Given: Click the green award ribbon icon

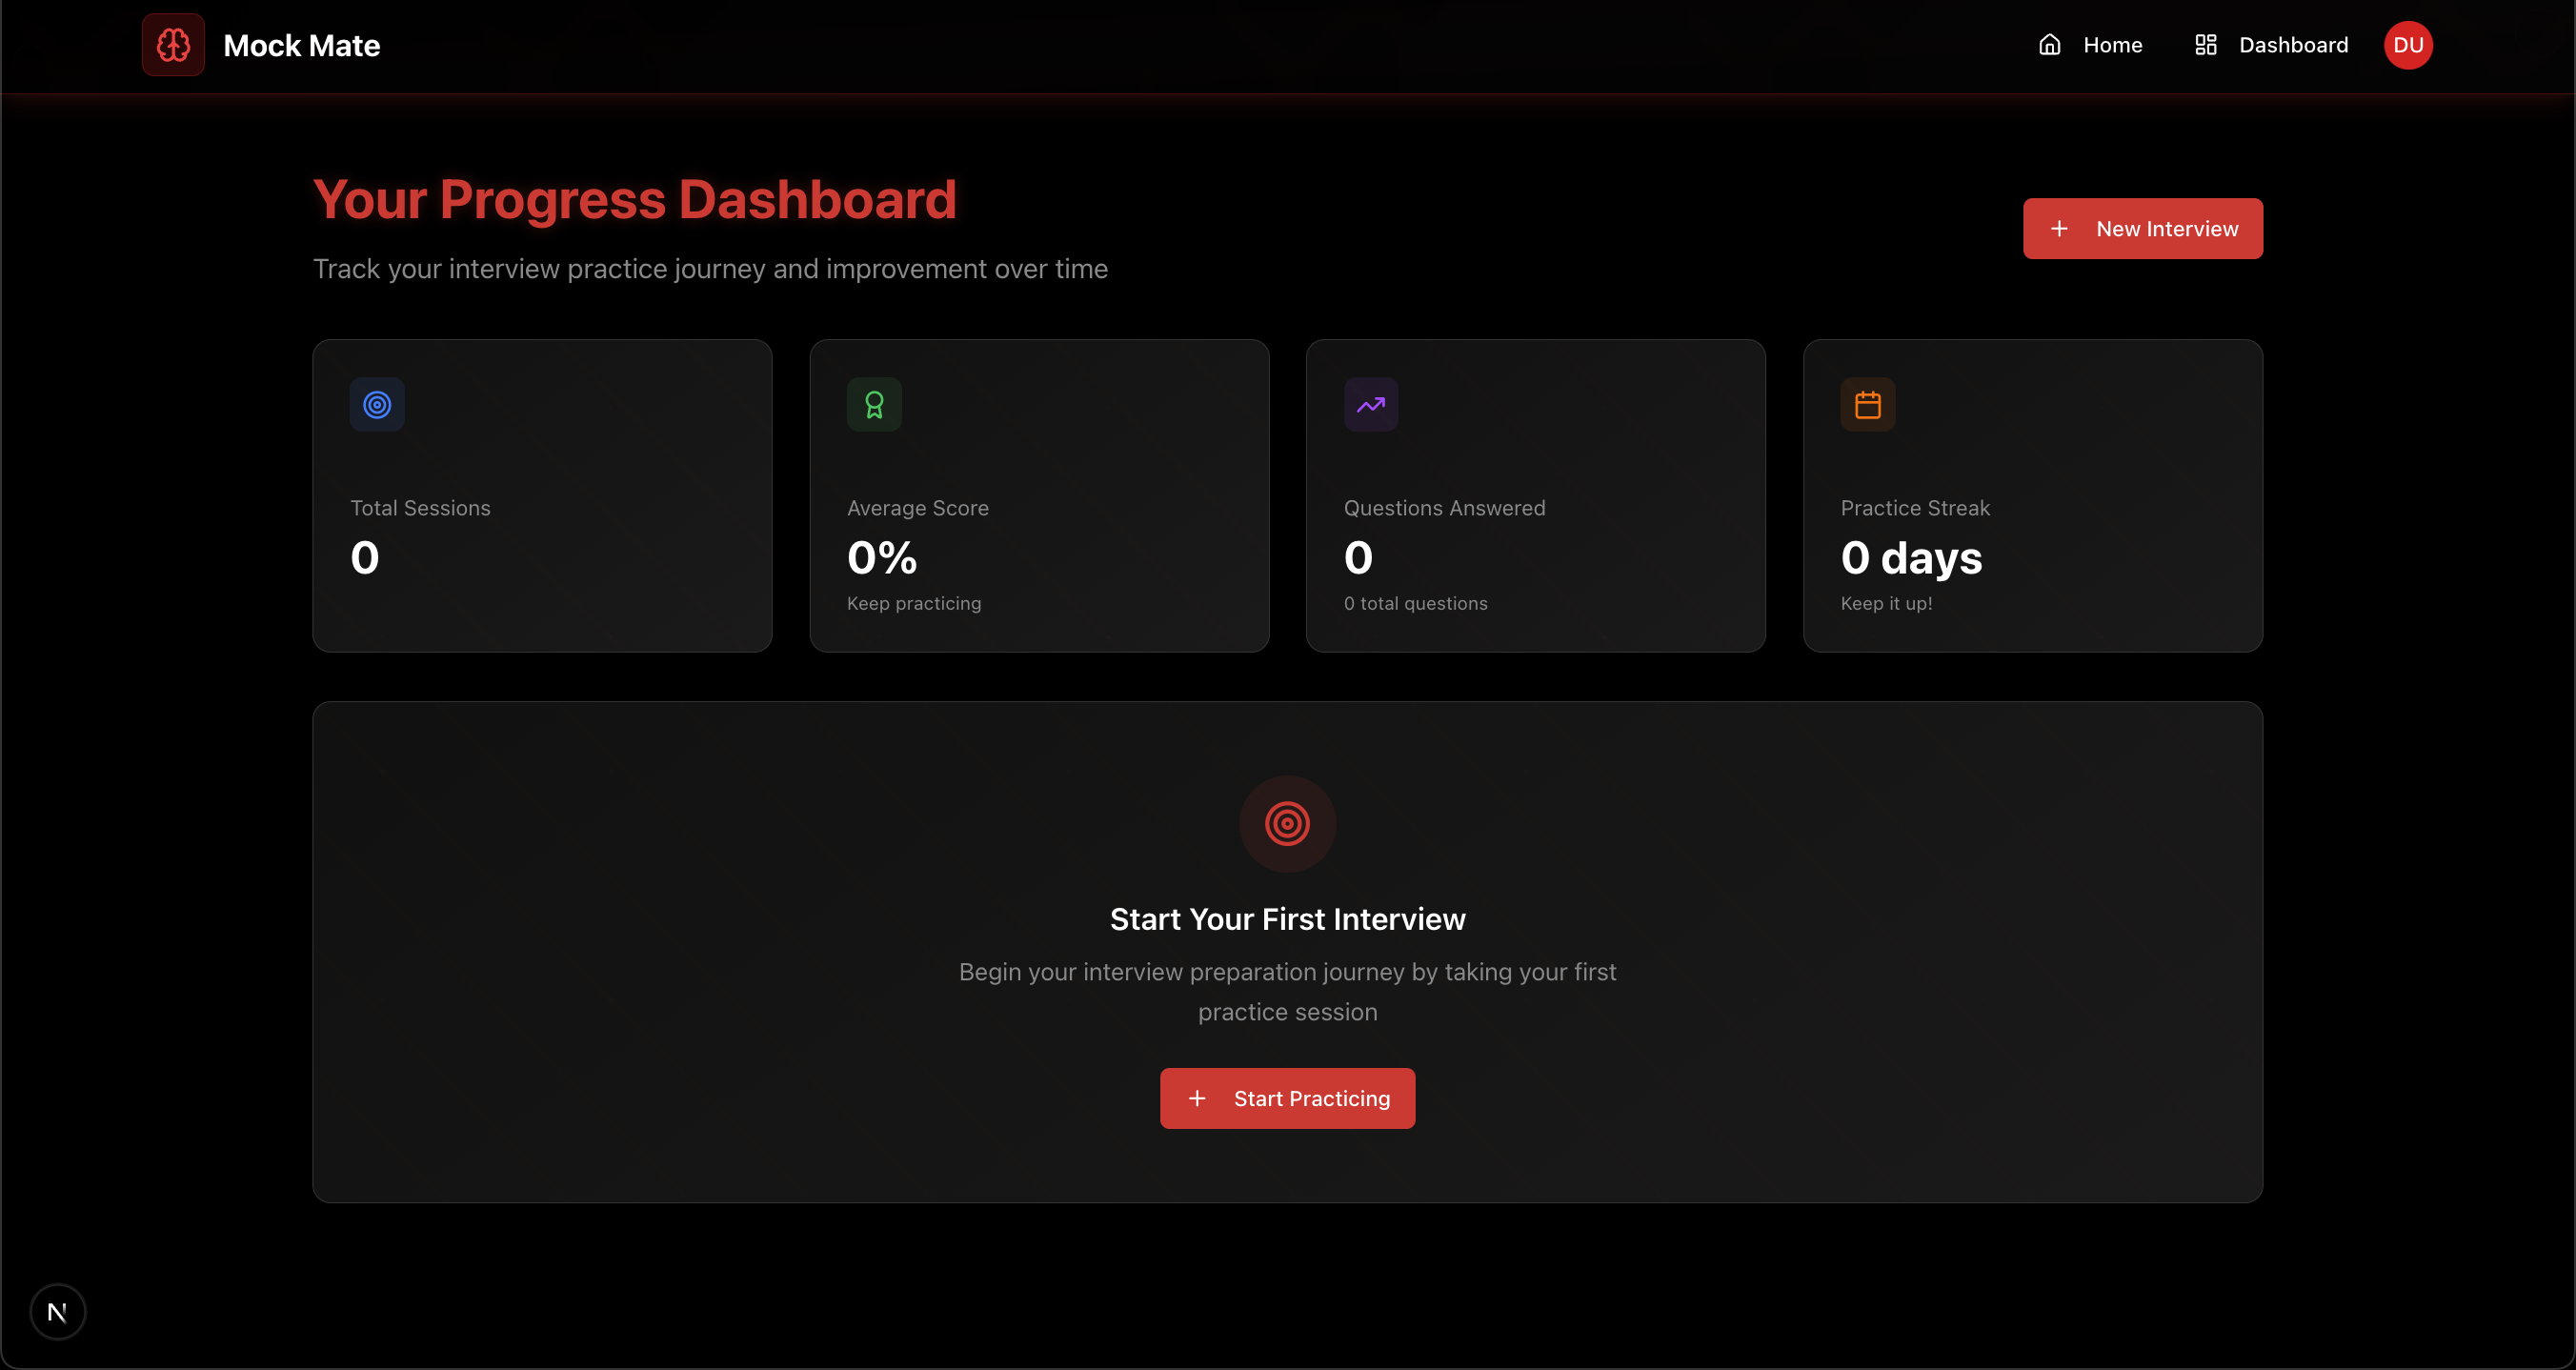Looking at the screenshot, I should [x=874, y=405].
